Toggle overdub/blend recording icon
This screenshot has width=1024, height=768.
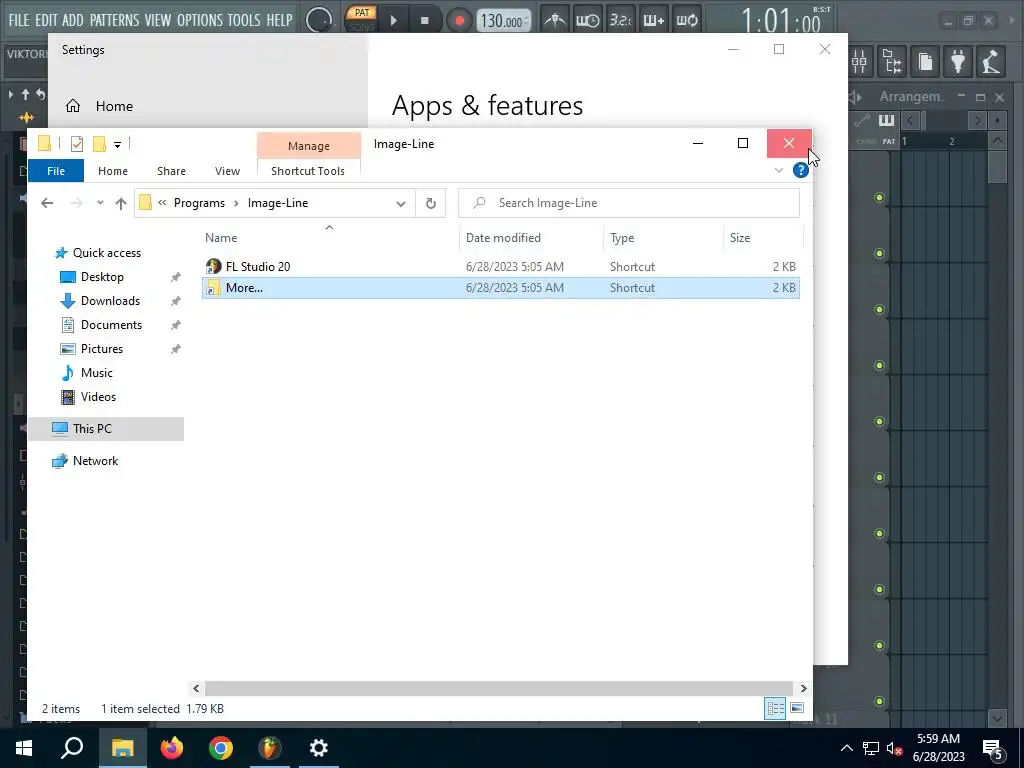coord(653,20)
